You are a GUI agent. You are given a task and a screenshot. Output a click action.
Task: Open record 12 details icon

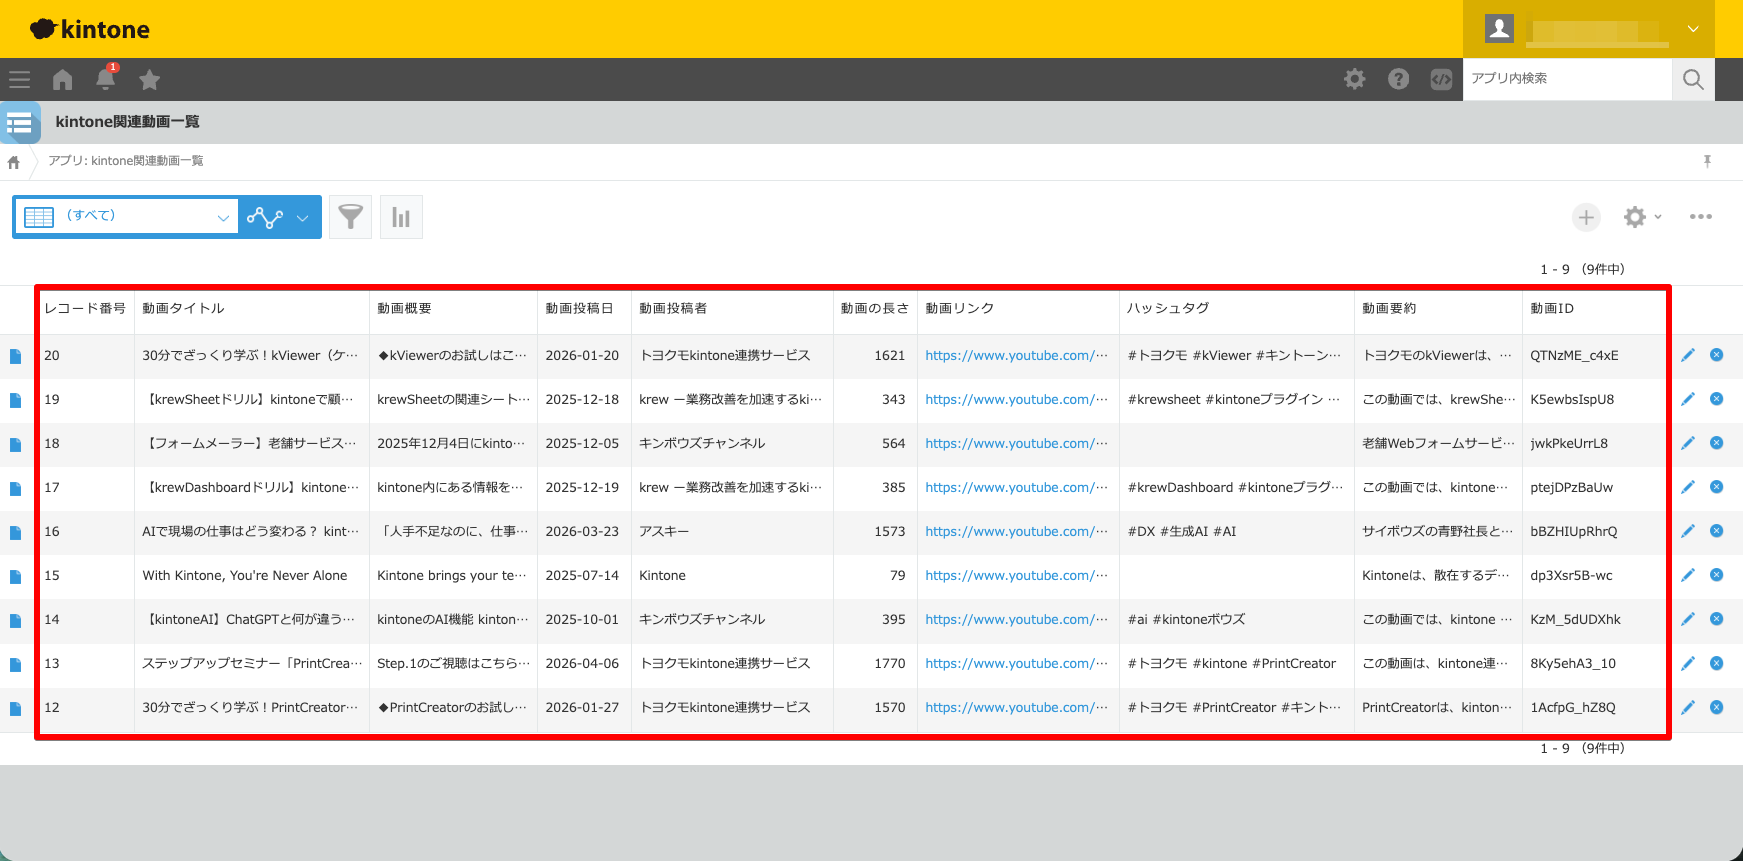[x=16, y=708]
